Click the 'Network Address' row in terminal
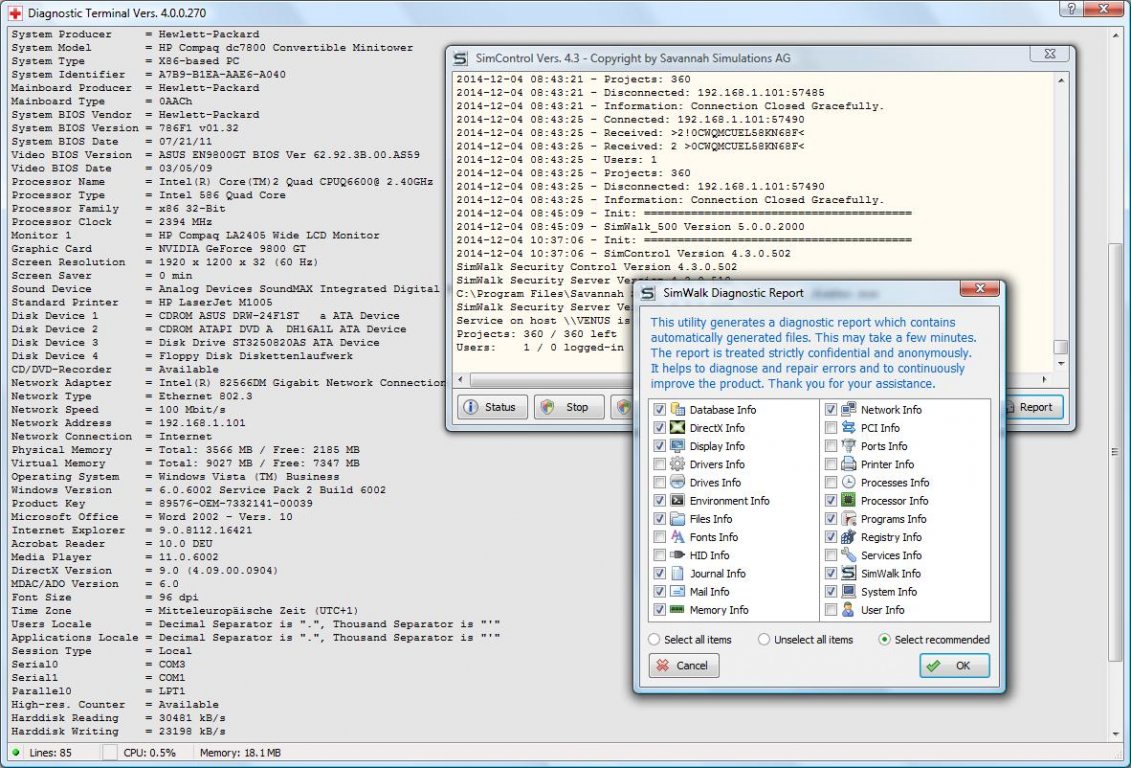Viewport: 1131px width, 768px height. pyautogui.click(x=128, y=423)
